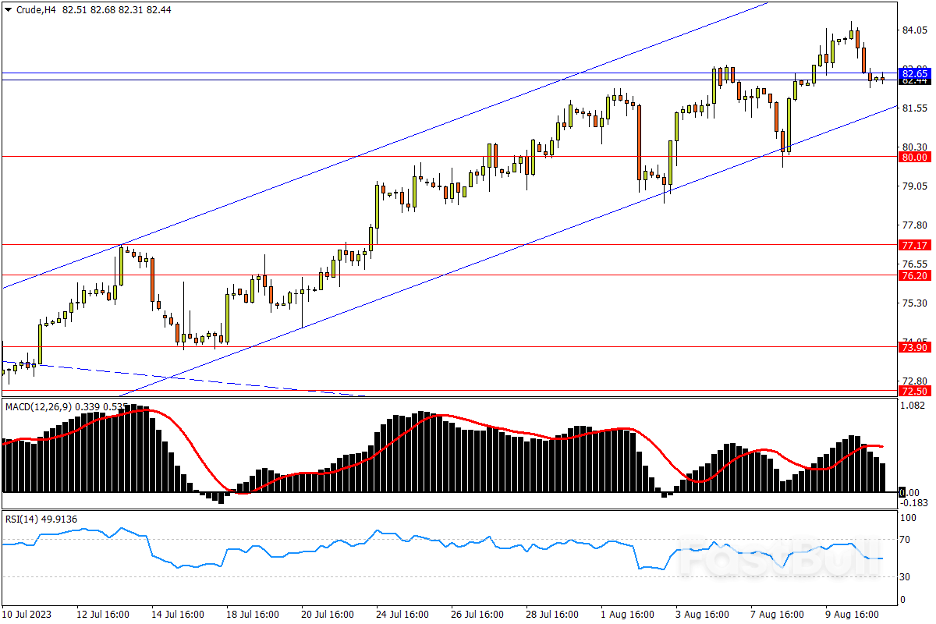Viewport: 936px width, 624px height.
Task: Click the 72.50 red price label
Action: pyautogui.click(x=914, y=390)
